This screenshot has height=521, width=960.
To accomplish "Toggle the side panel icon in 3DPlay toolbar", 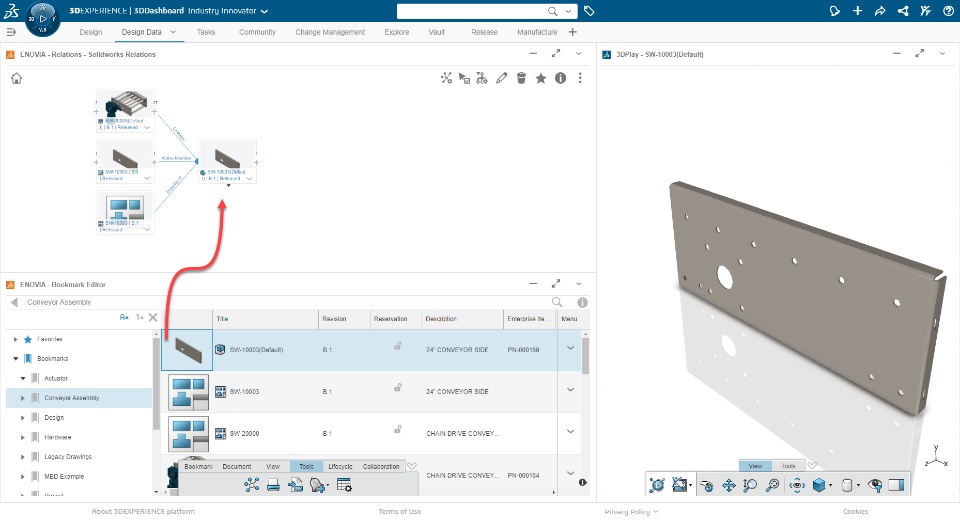I will click(x=896, y=485).
